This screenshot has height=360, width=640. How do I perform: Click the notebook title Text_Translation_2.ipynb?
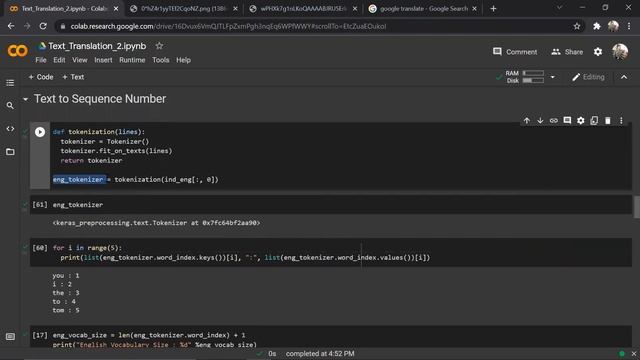(x=97, y=46)
